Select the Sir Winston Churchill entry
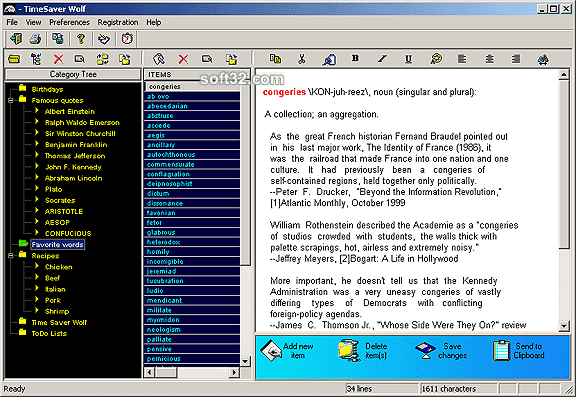 point(80,134)
